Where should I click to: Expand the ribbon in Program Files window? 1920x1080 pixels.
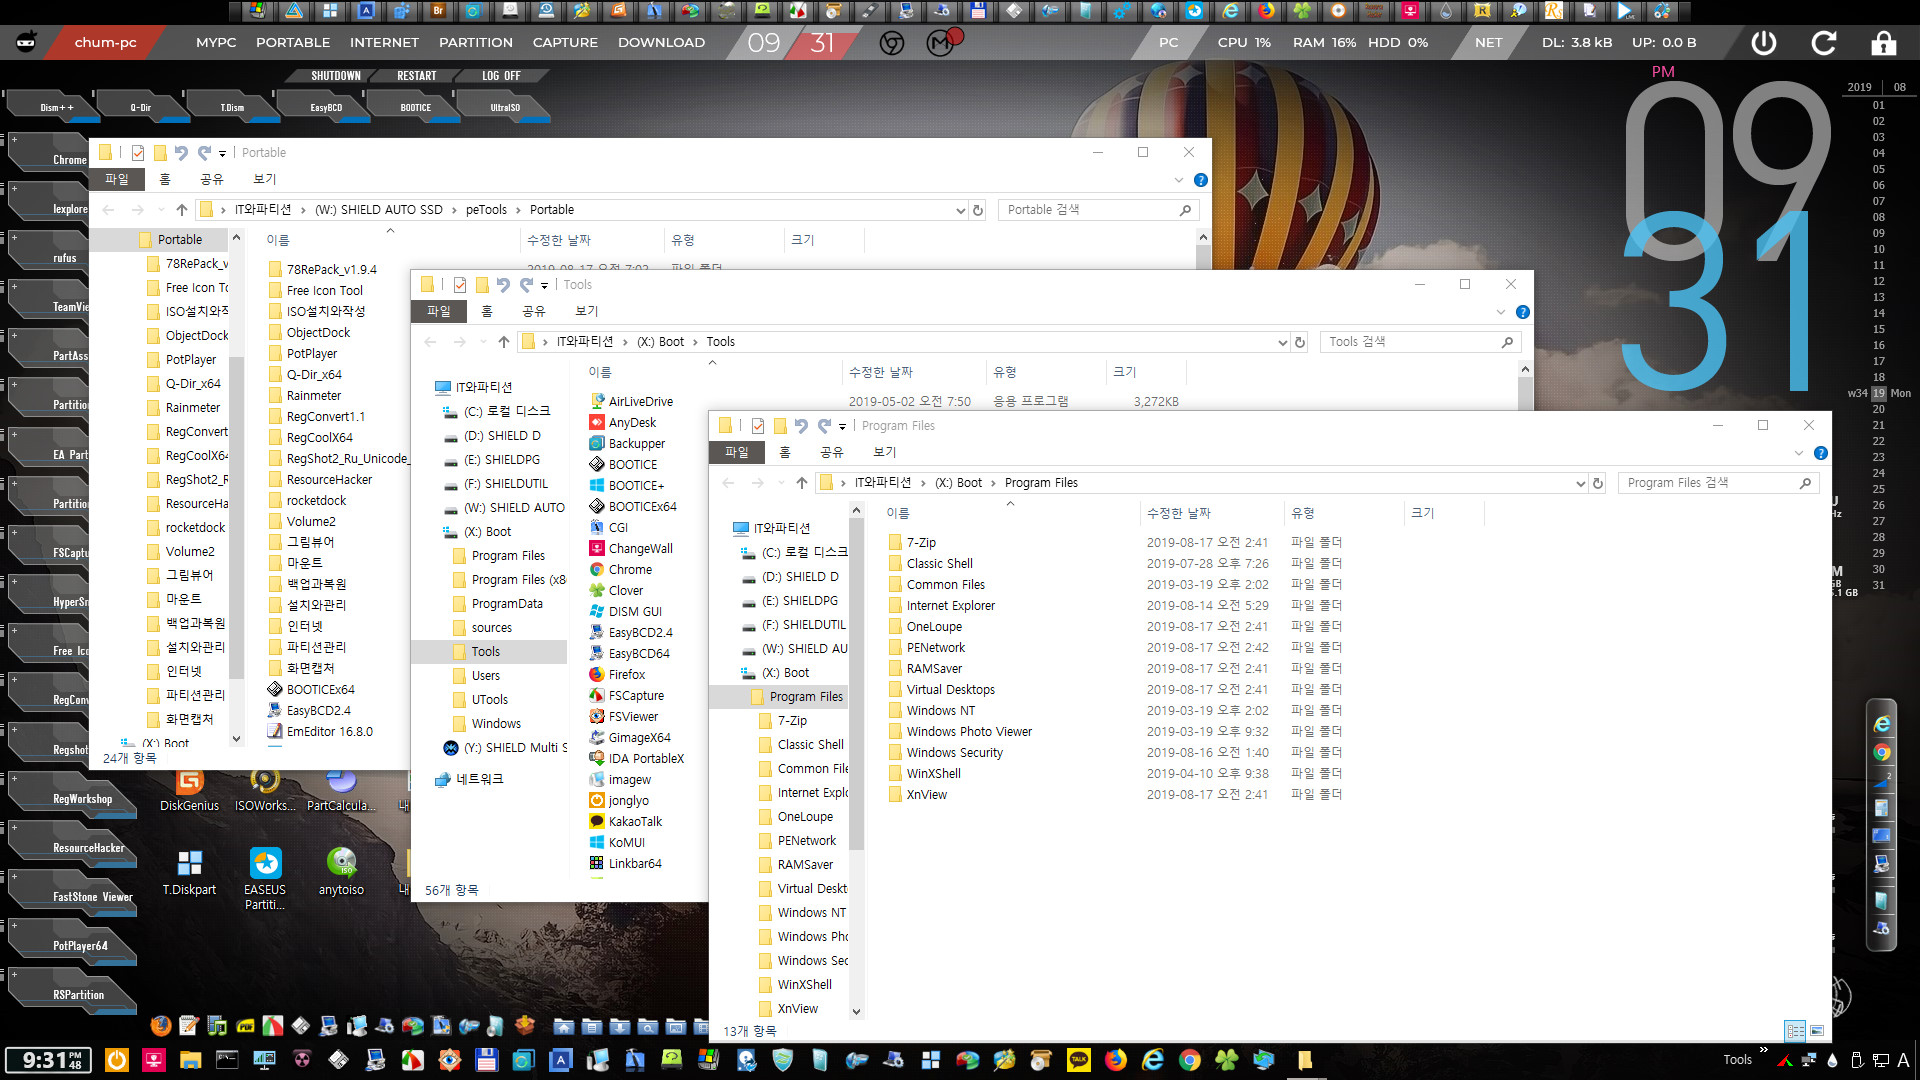tap(1799, 453)
